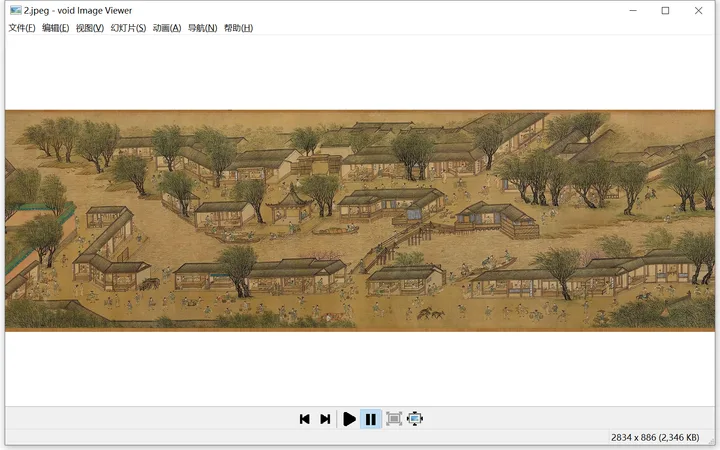
Task: Skip to the next image
Action: 325,419
